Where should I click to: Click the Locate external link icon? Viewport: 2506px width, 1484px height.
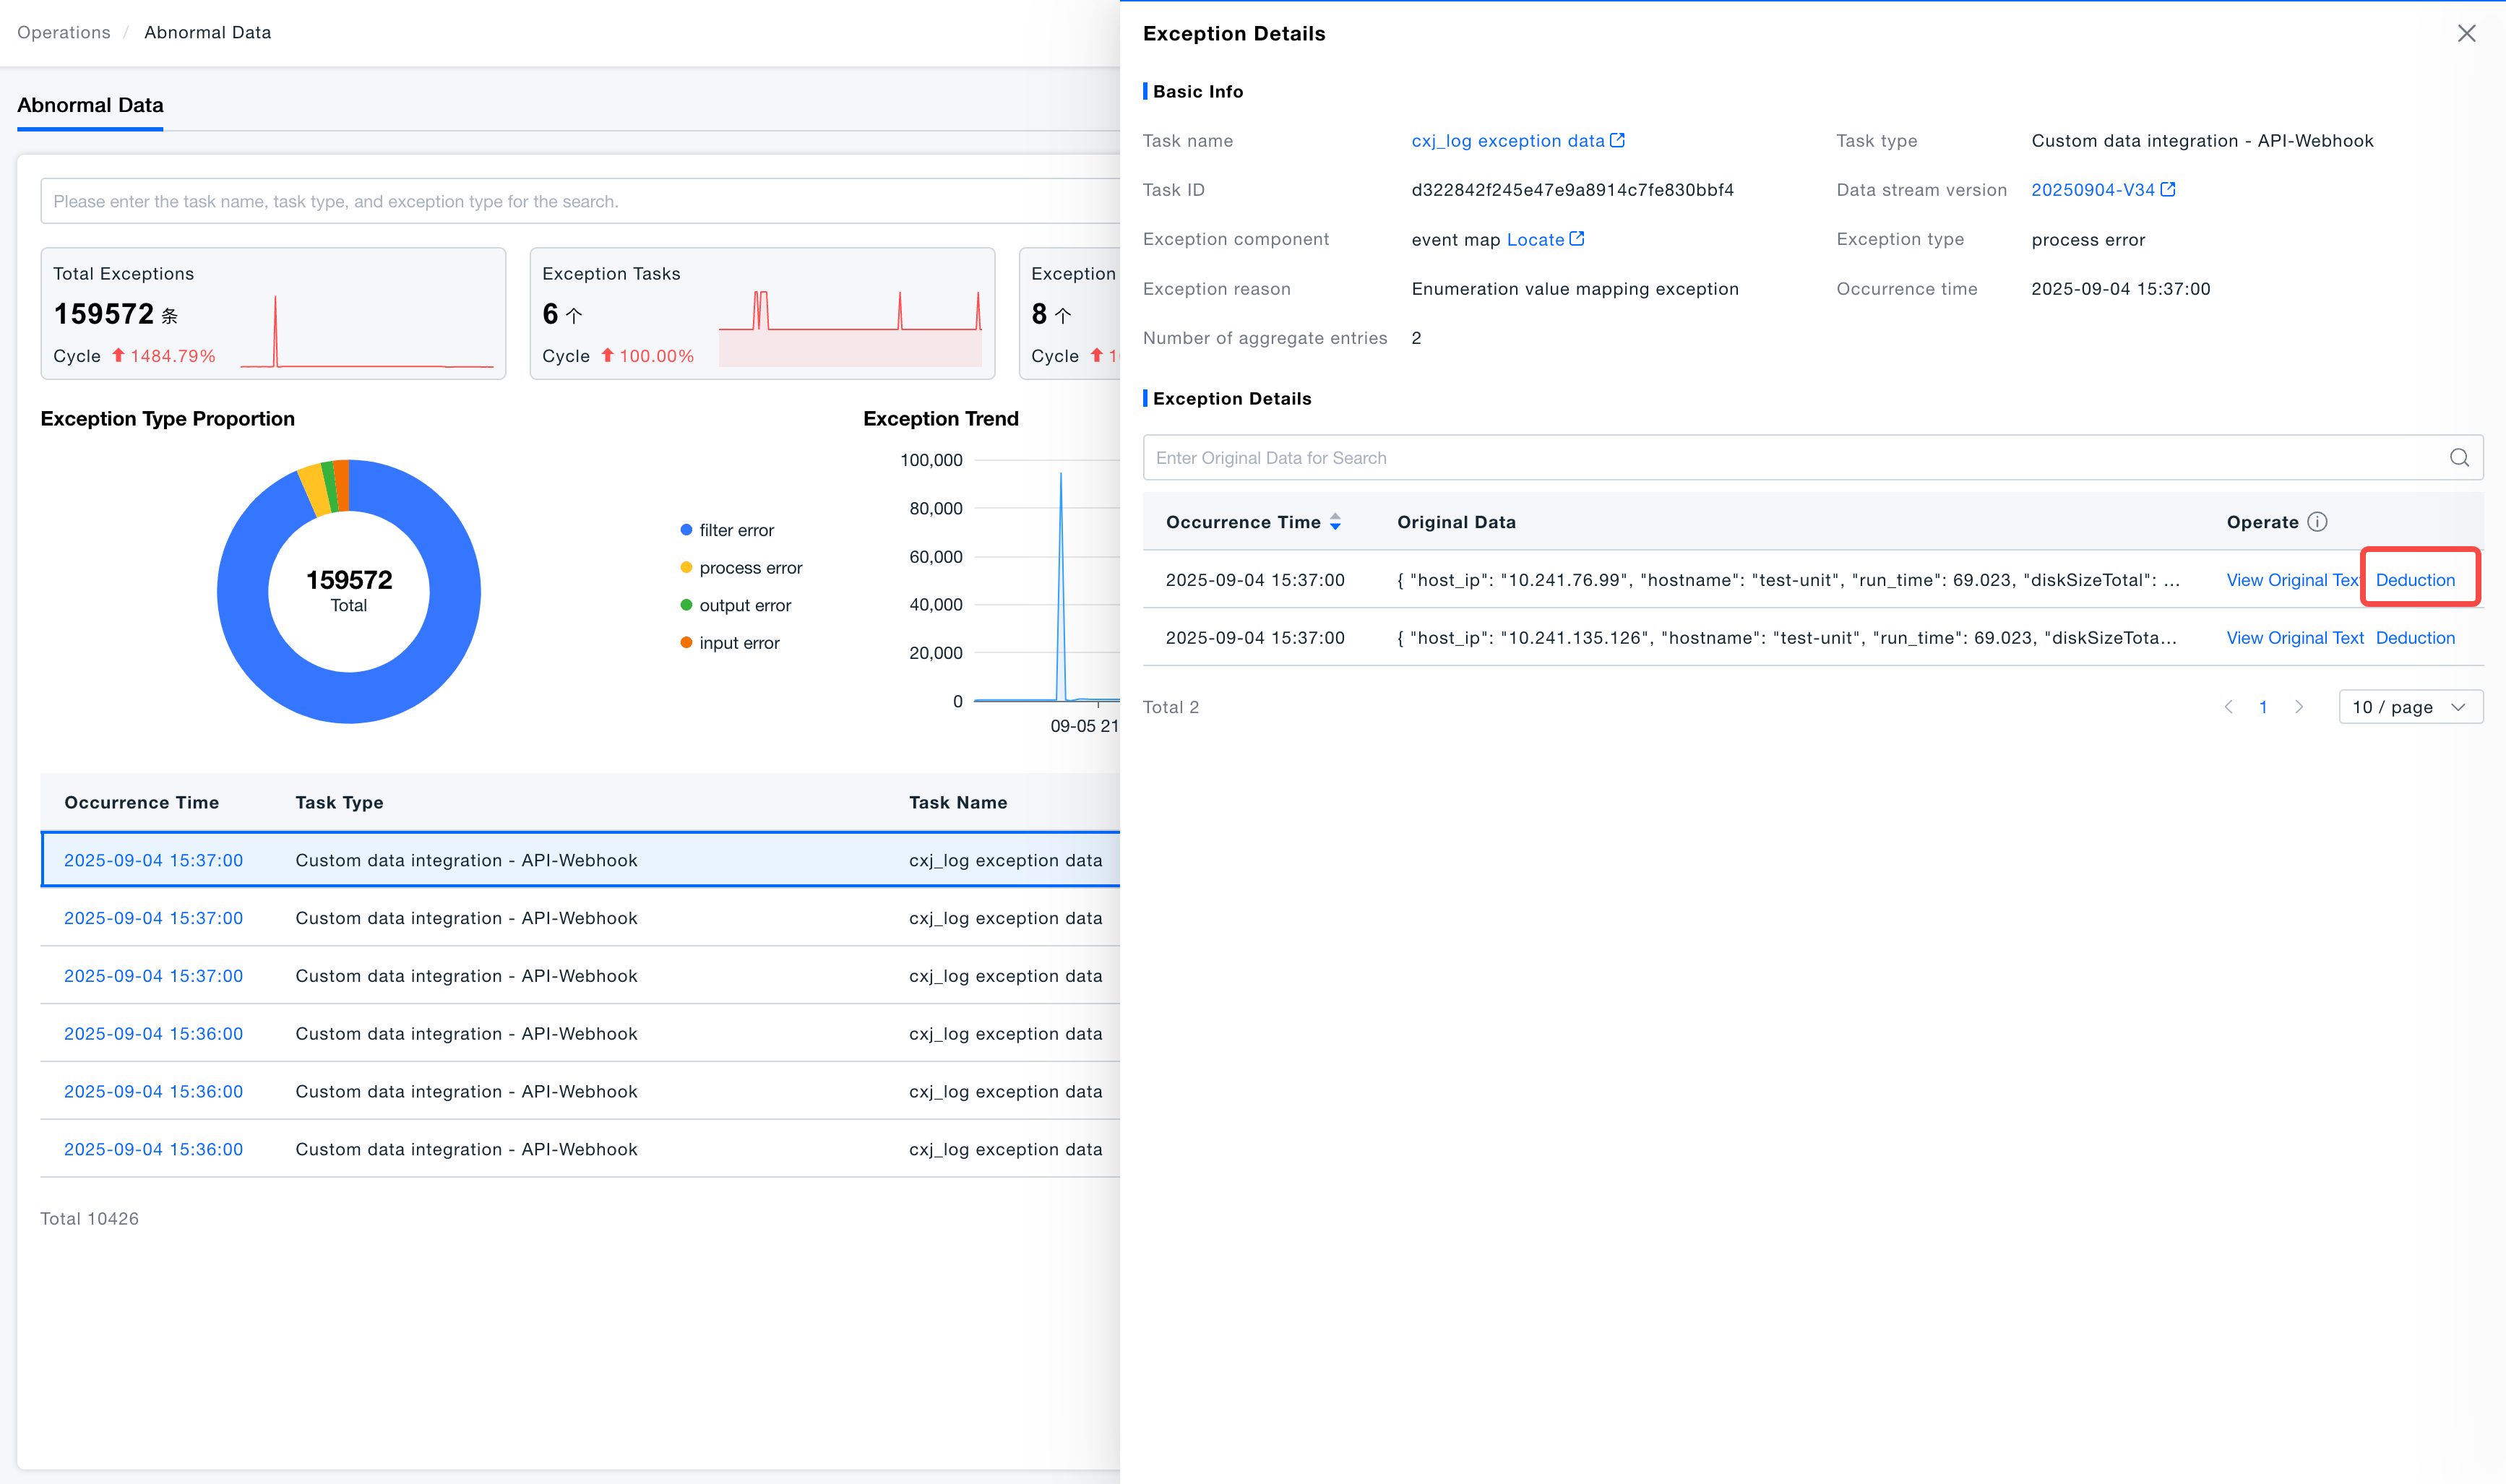tap(1577, 239)
